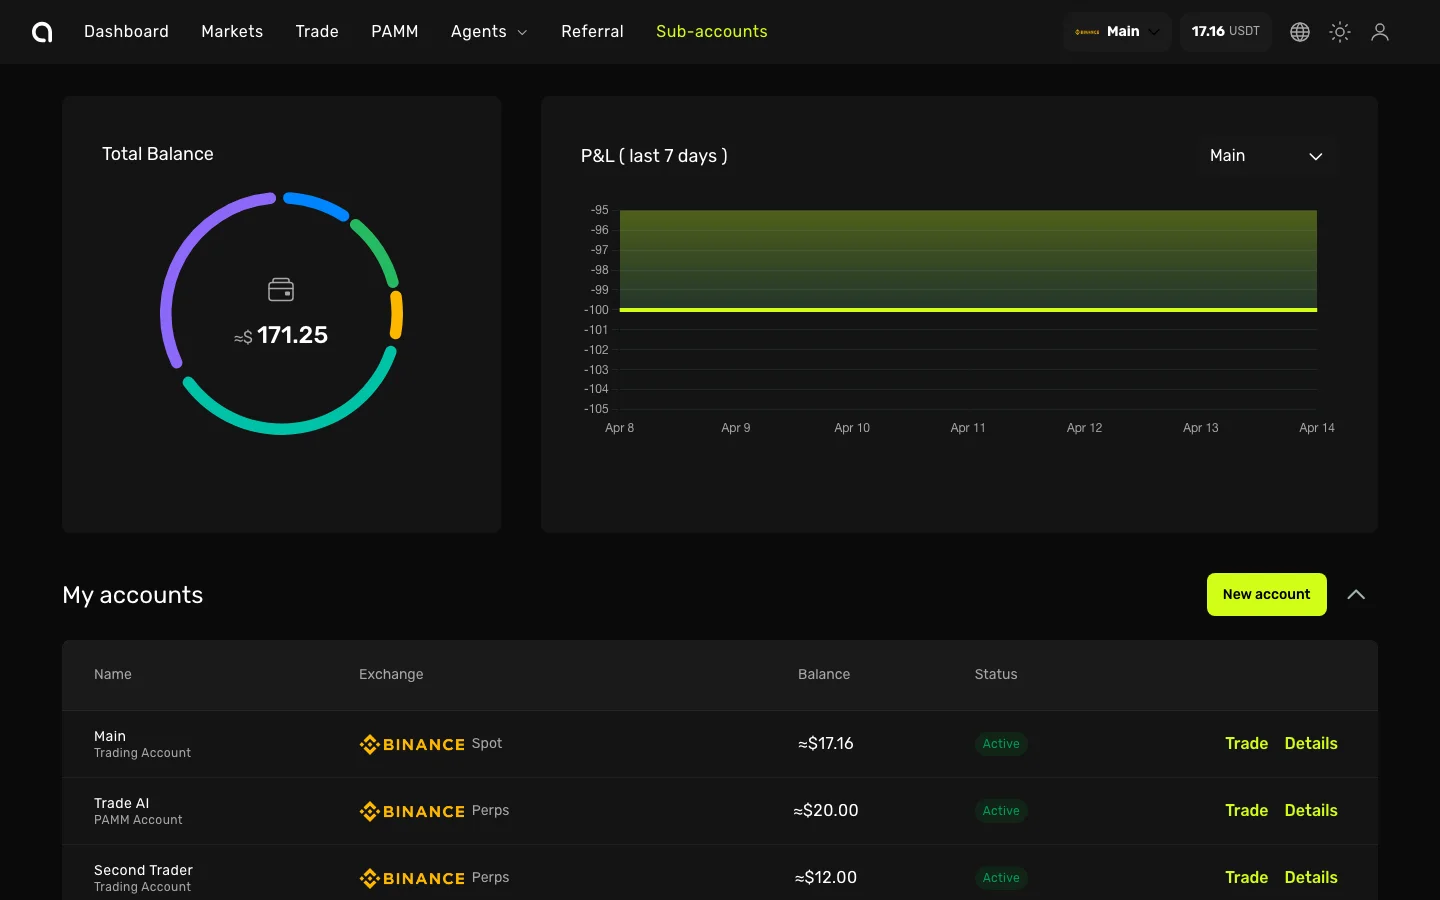Open Details for Trade AI account
Viewport: 1440px width, 900px height.
(x=1310, y=811)
